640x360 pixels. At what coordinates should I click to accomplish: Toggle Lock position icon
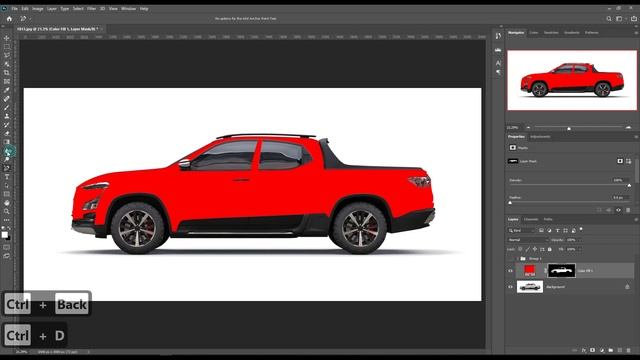click(535, 249)
